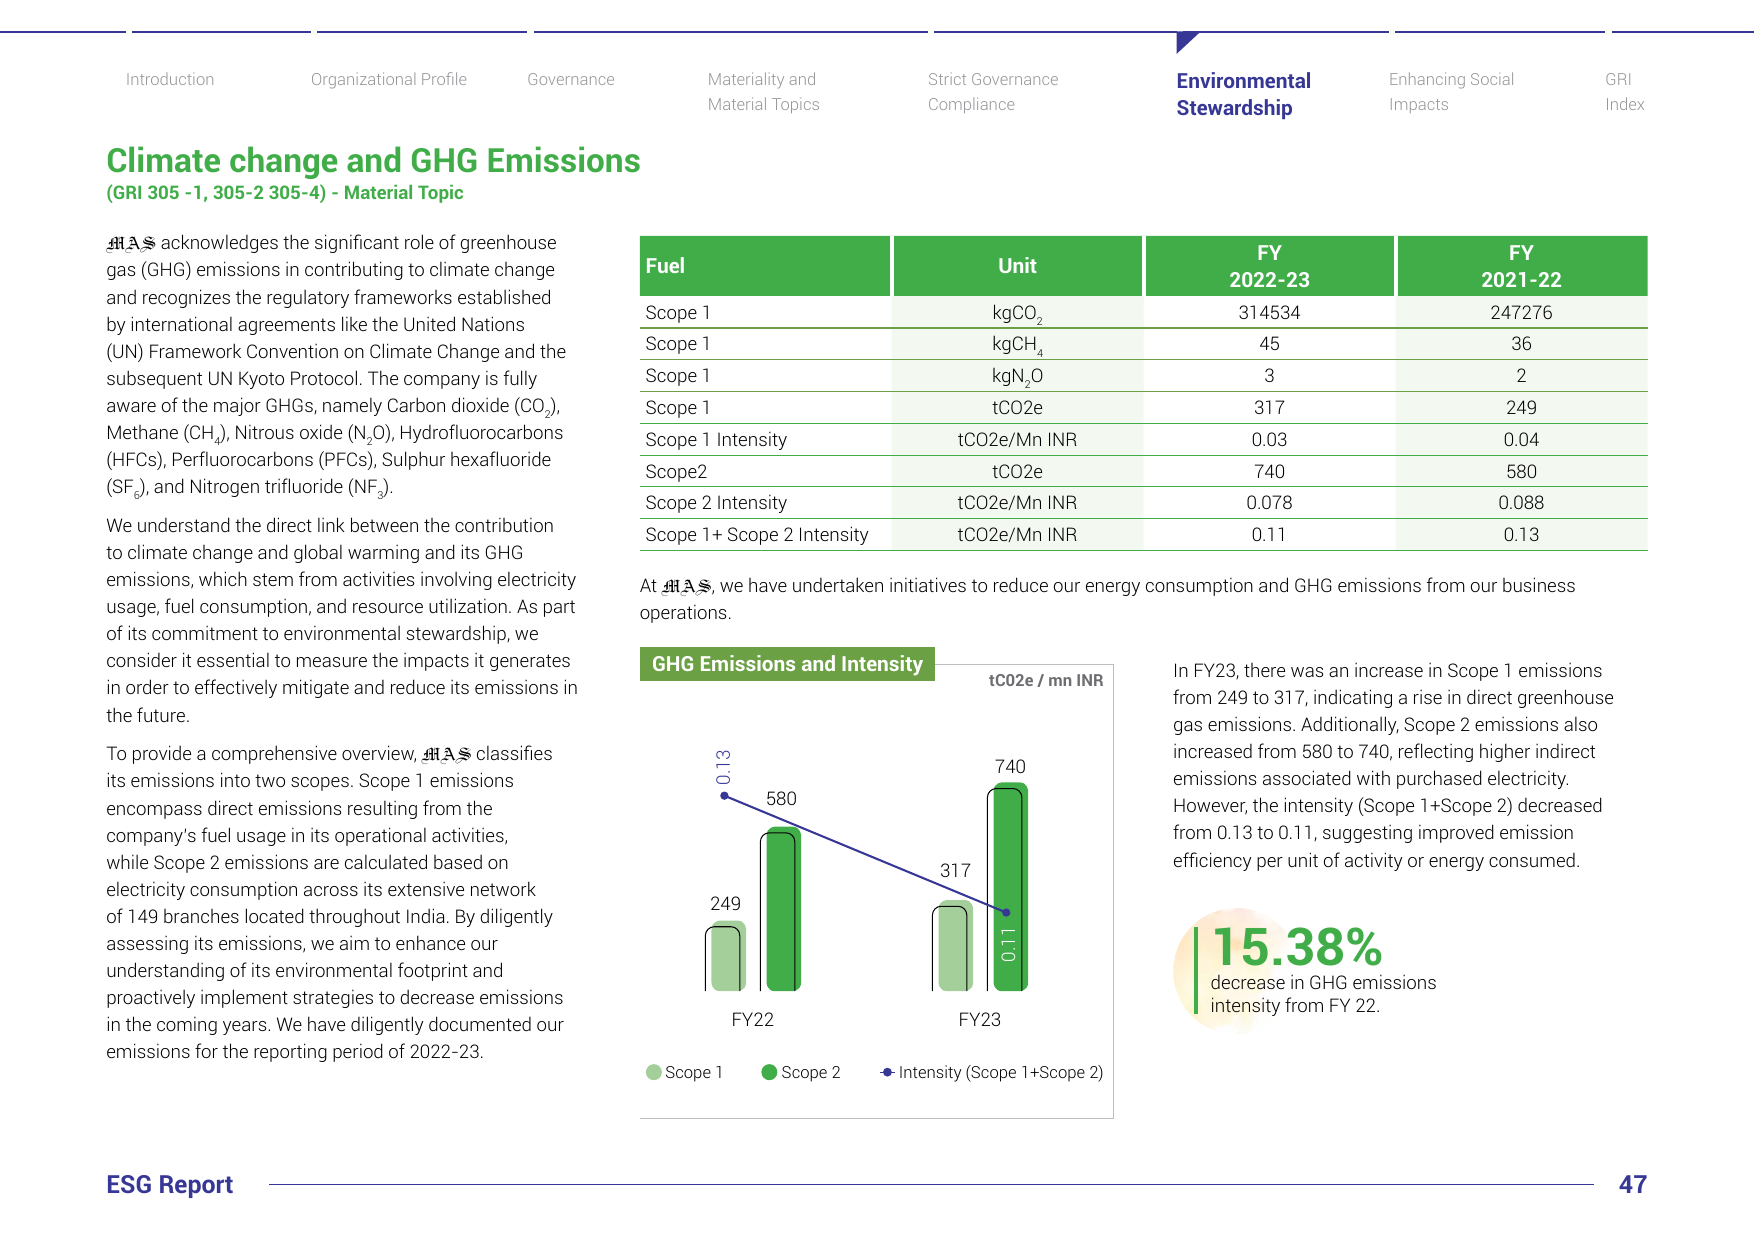Open Strict Governance Compliance tab
The height and width of the screenshot is (1241, 1754).
coord(993,92)
